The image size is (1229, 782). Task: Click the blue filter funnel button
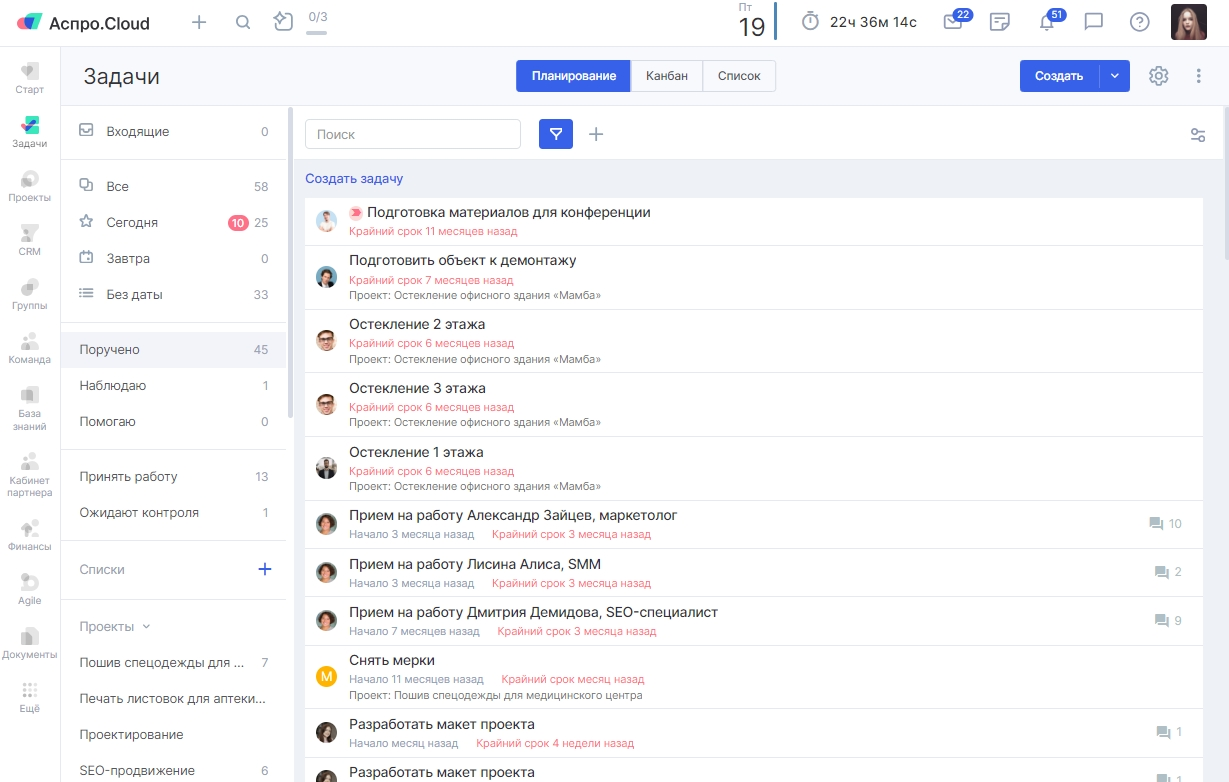pyautogui.click(x=556, y=134)
